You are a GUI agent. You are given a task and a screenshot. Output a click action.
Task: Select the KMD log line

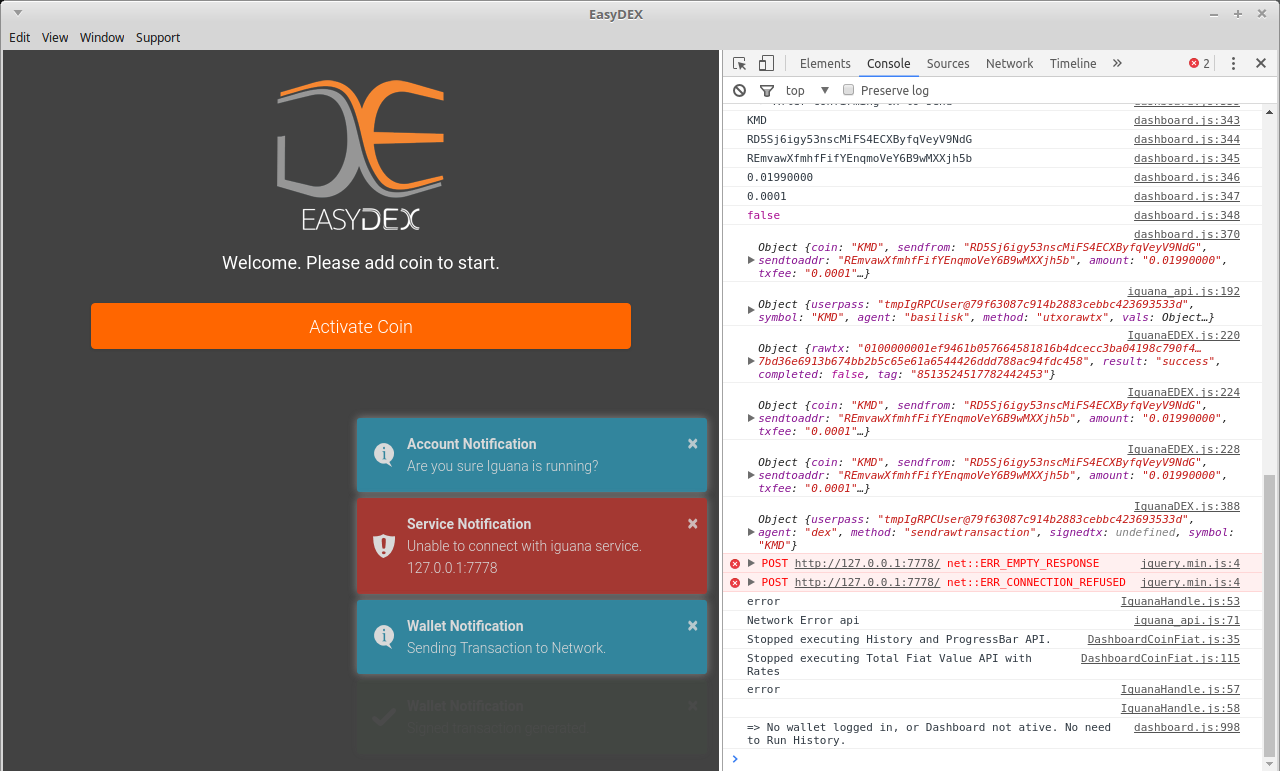click(x=757, y=120)
